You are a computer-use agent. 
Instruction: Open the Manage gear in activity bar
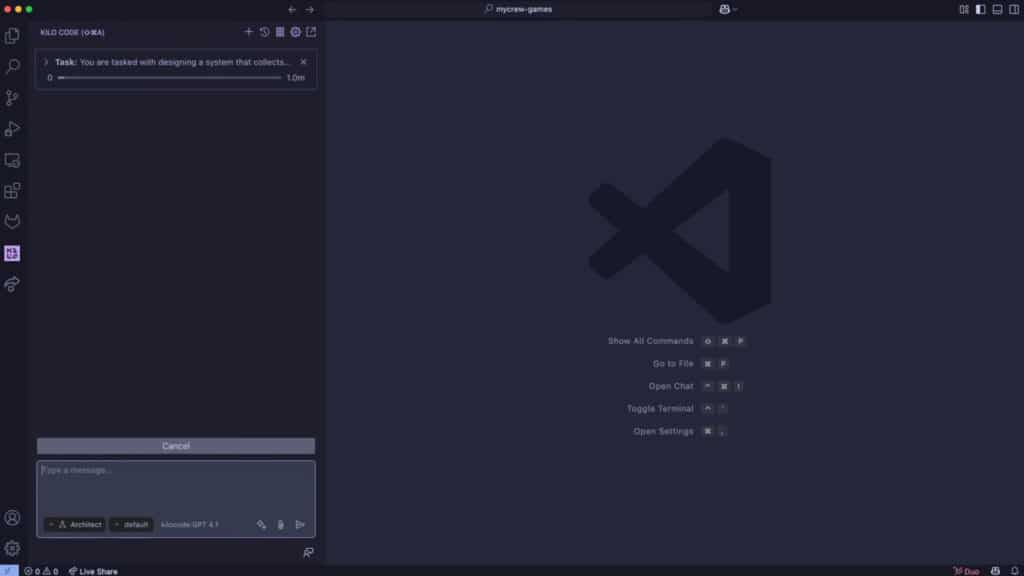12,549
